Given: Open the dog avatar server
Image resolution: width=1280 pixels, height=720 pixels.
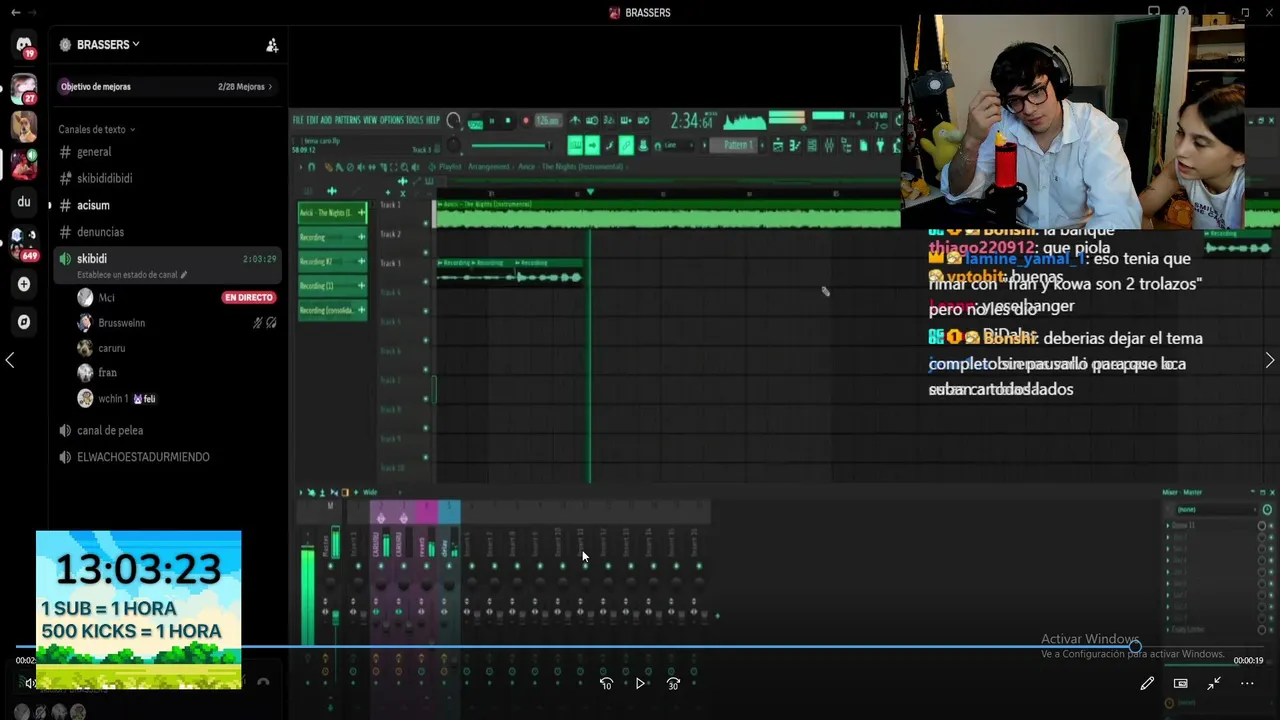Looking at the screenshot, I should click(x=24, y=126).
